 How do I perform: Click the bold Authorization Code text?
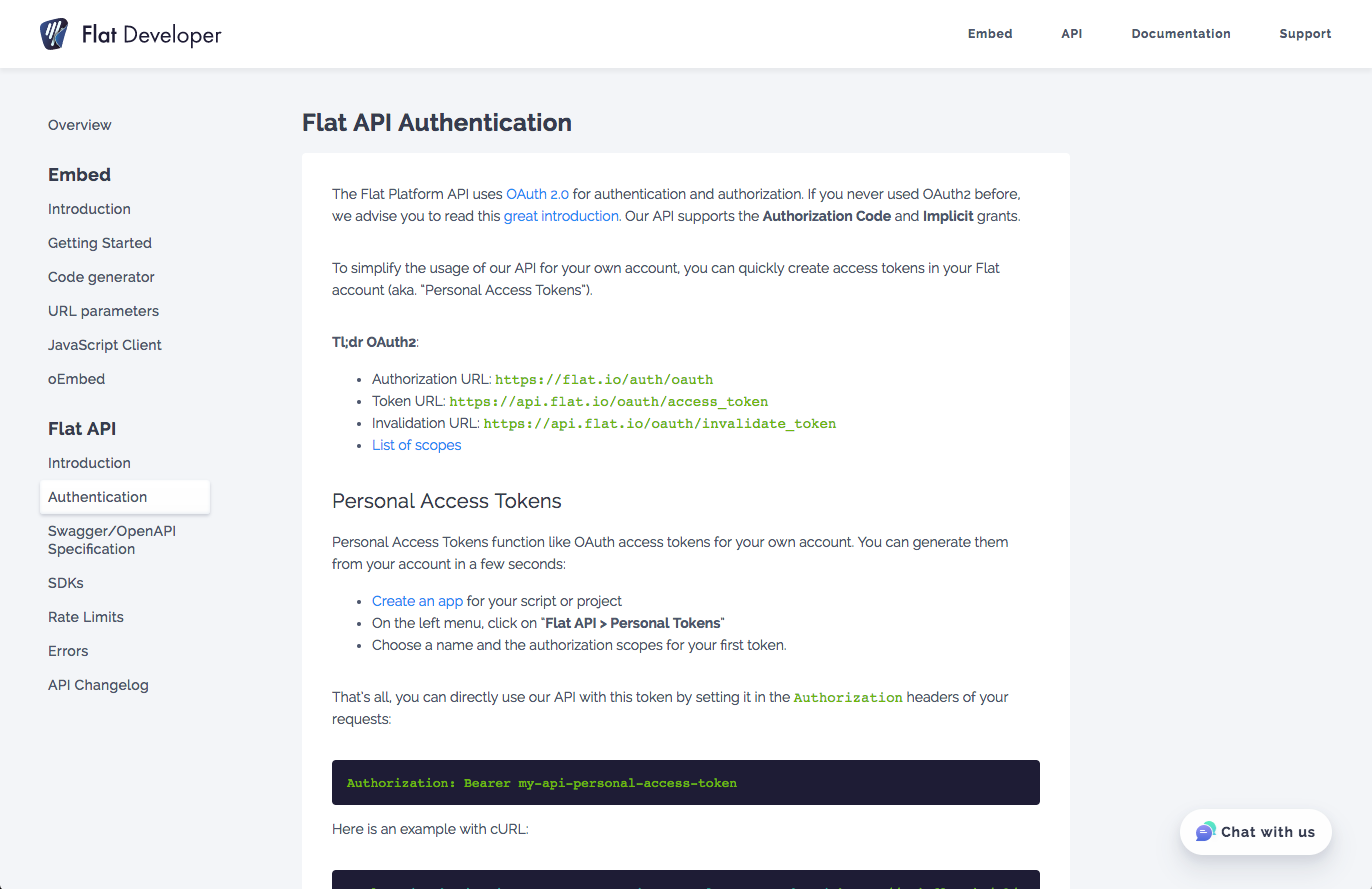tap(826, 216)
